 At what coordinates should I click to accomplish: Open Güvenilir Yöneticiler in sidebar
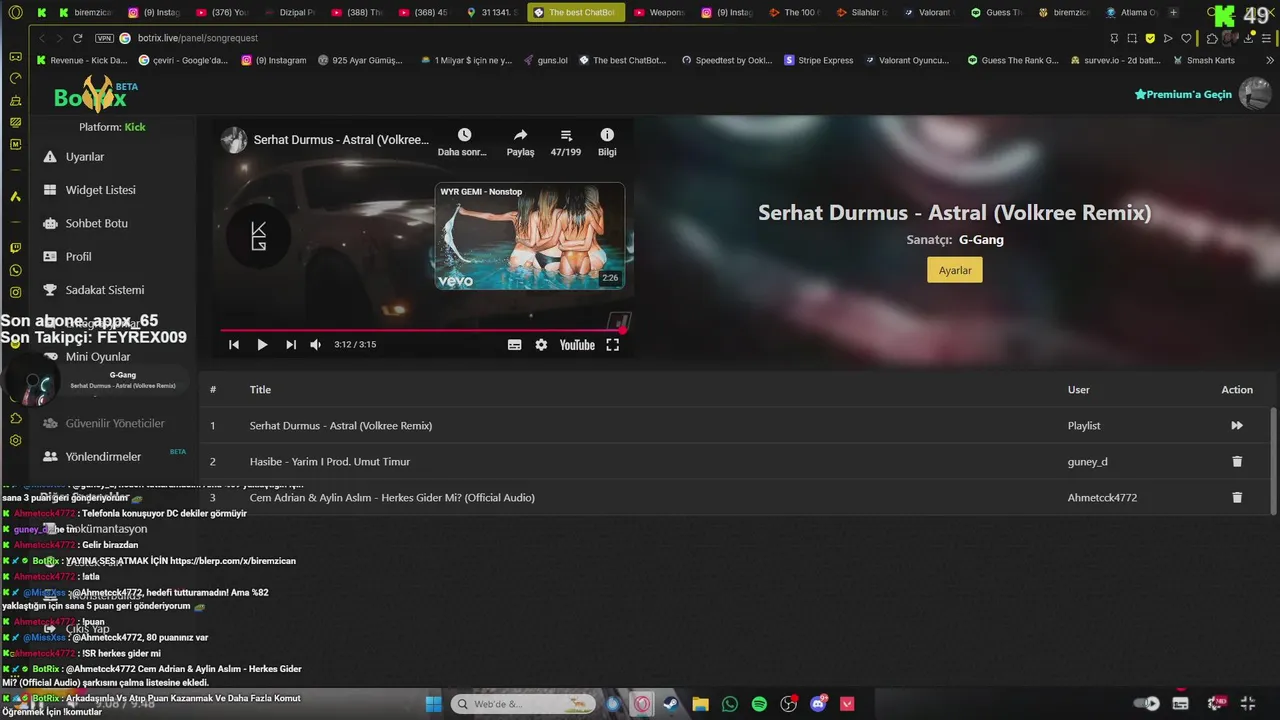[x=115, y=423]
